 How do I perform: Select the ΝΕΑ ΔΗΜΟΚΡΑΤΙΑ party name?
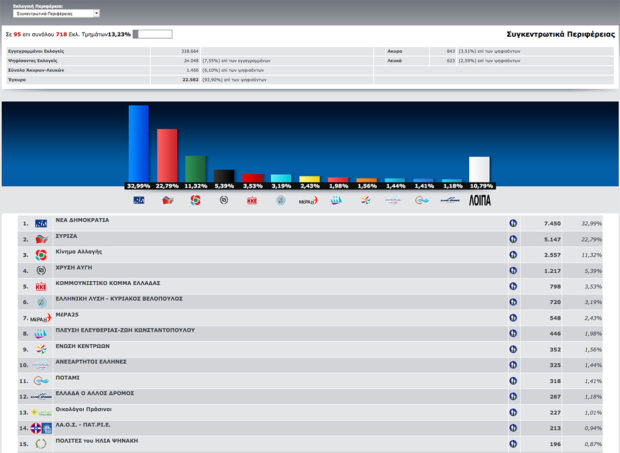pyautogui.click(x=82, y=220)
